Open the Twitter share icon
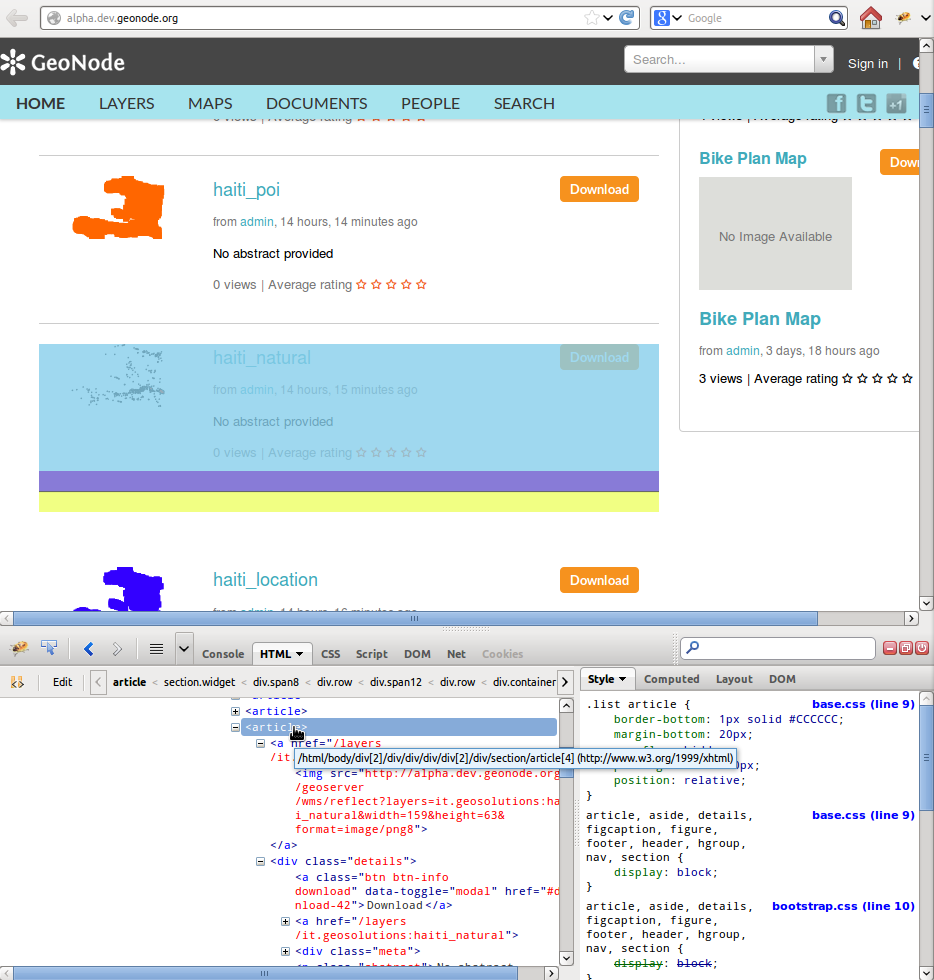 [x=866, y=103]
